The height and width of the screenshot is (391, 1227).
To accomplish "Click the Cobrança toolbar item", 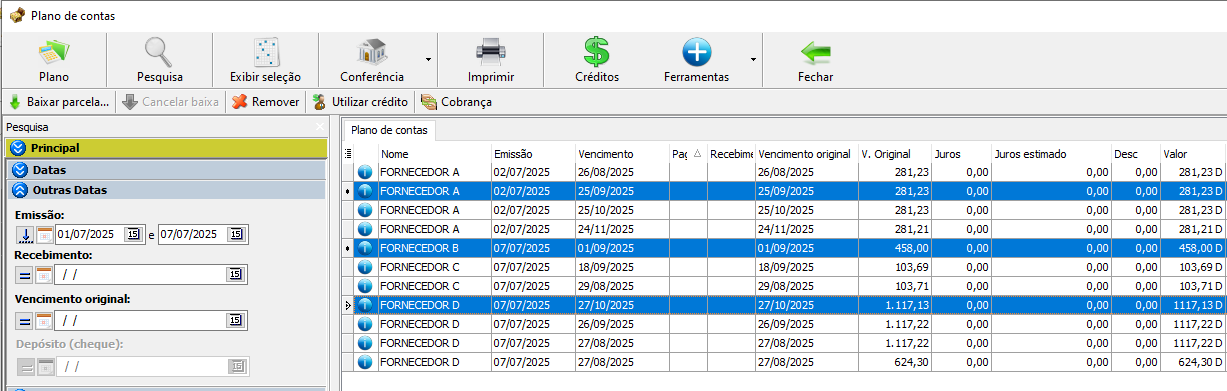I will 456,102.
